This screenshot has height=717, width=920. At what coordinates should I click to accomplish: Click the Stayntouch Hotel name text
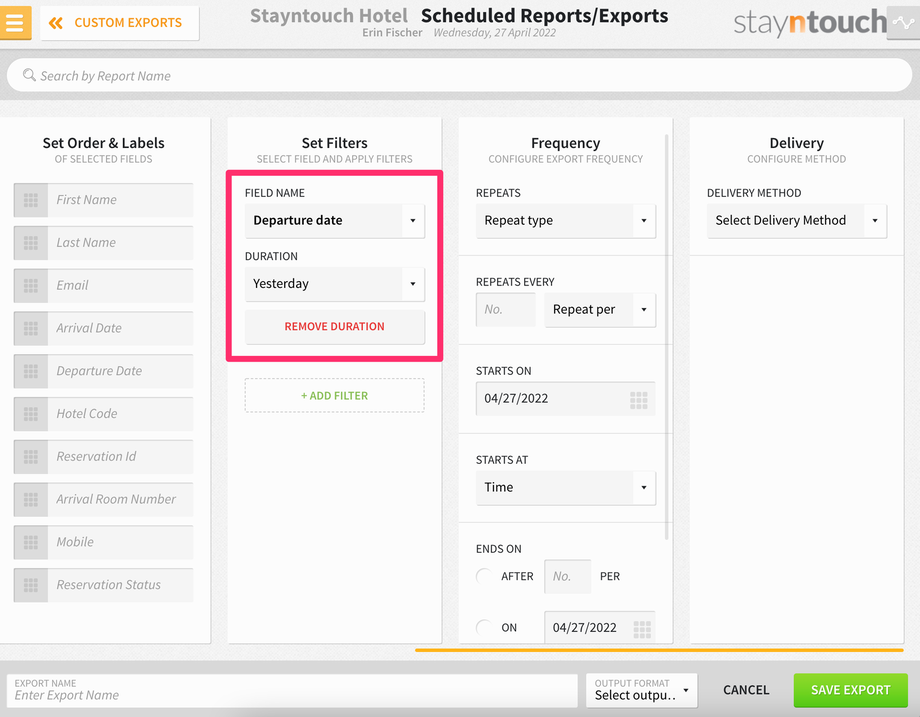tap(329, 16)
